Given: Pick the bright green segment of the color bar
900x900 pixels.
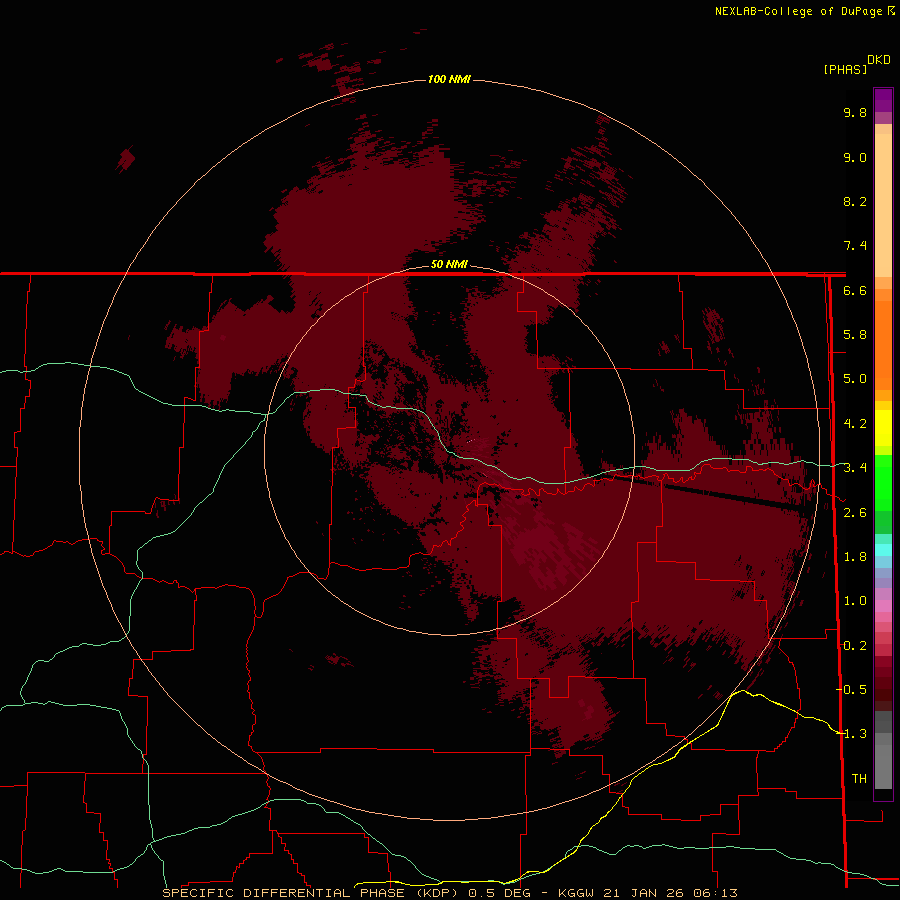Looking at the screenshot, I should 883,483.
